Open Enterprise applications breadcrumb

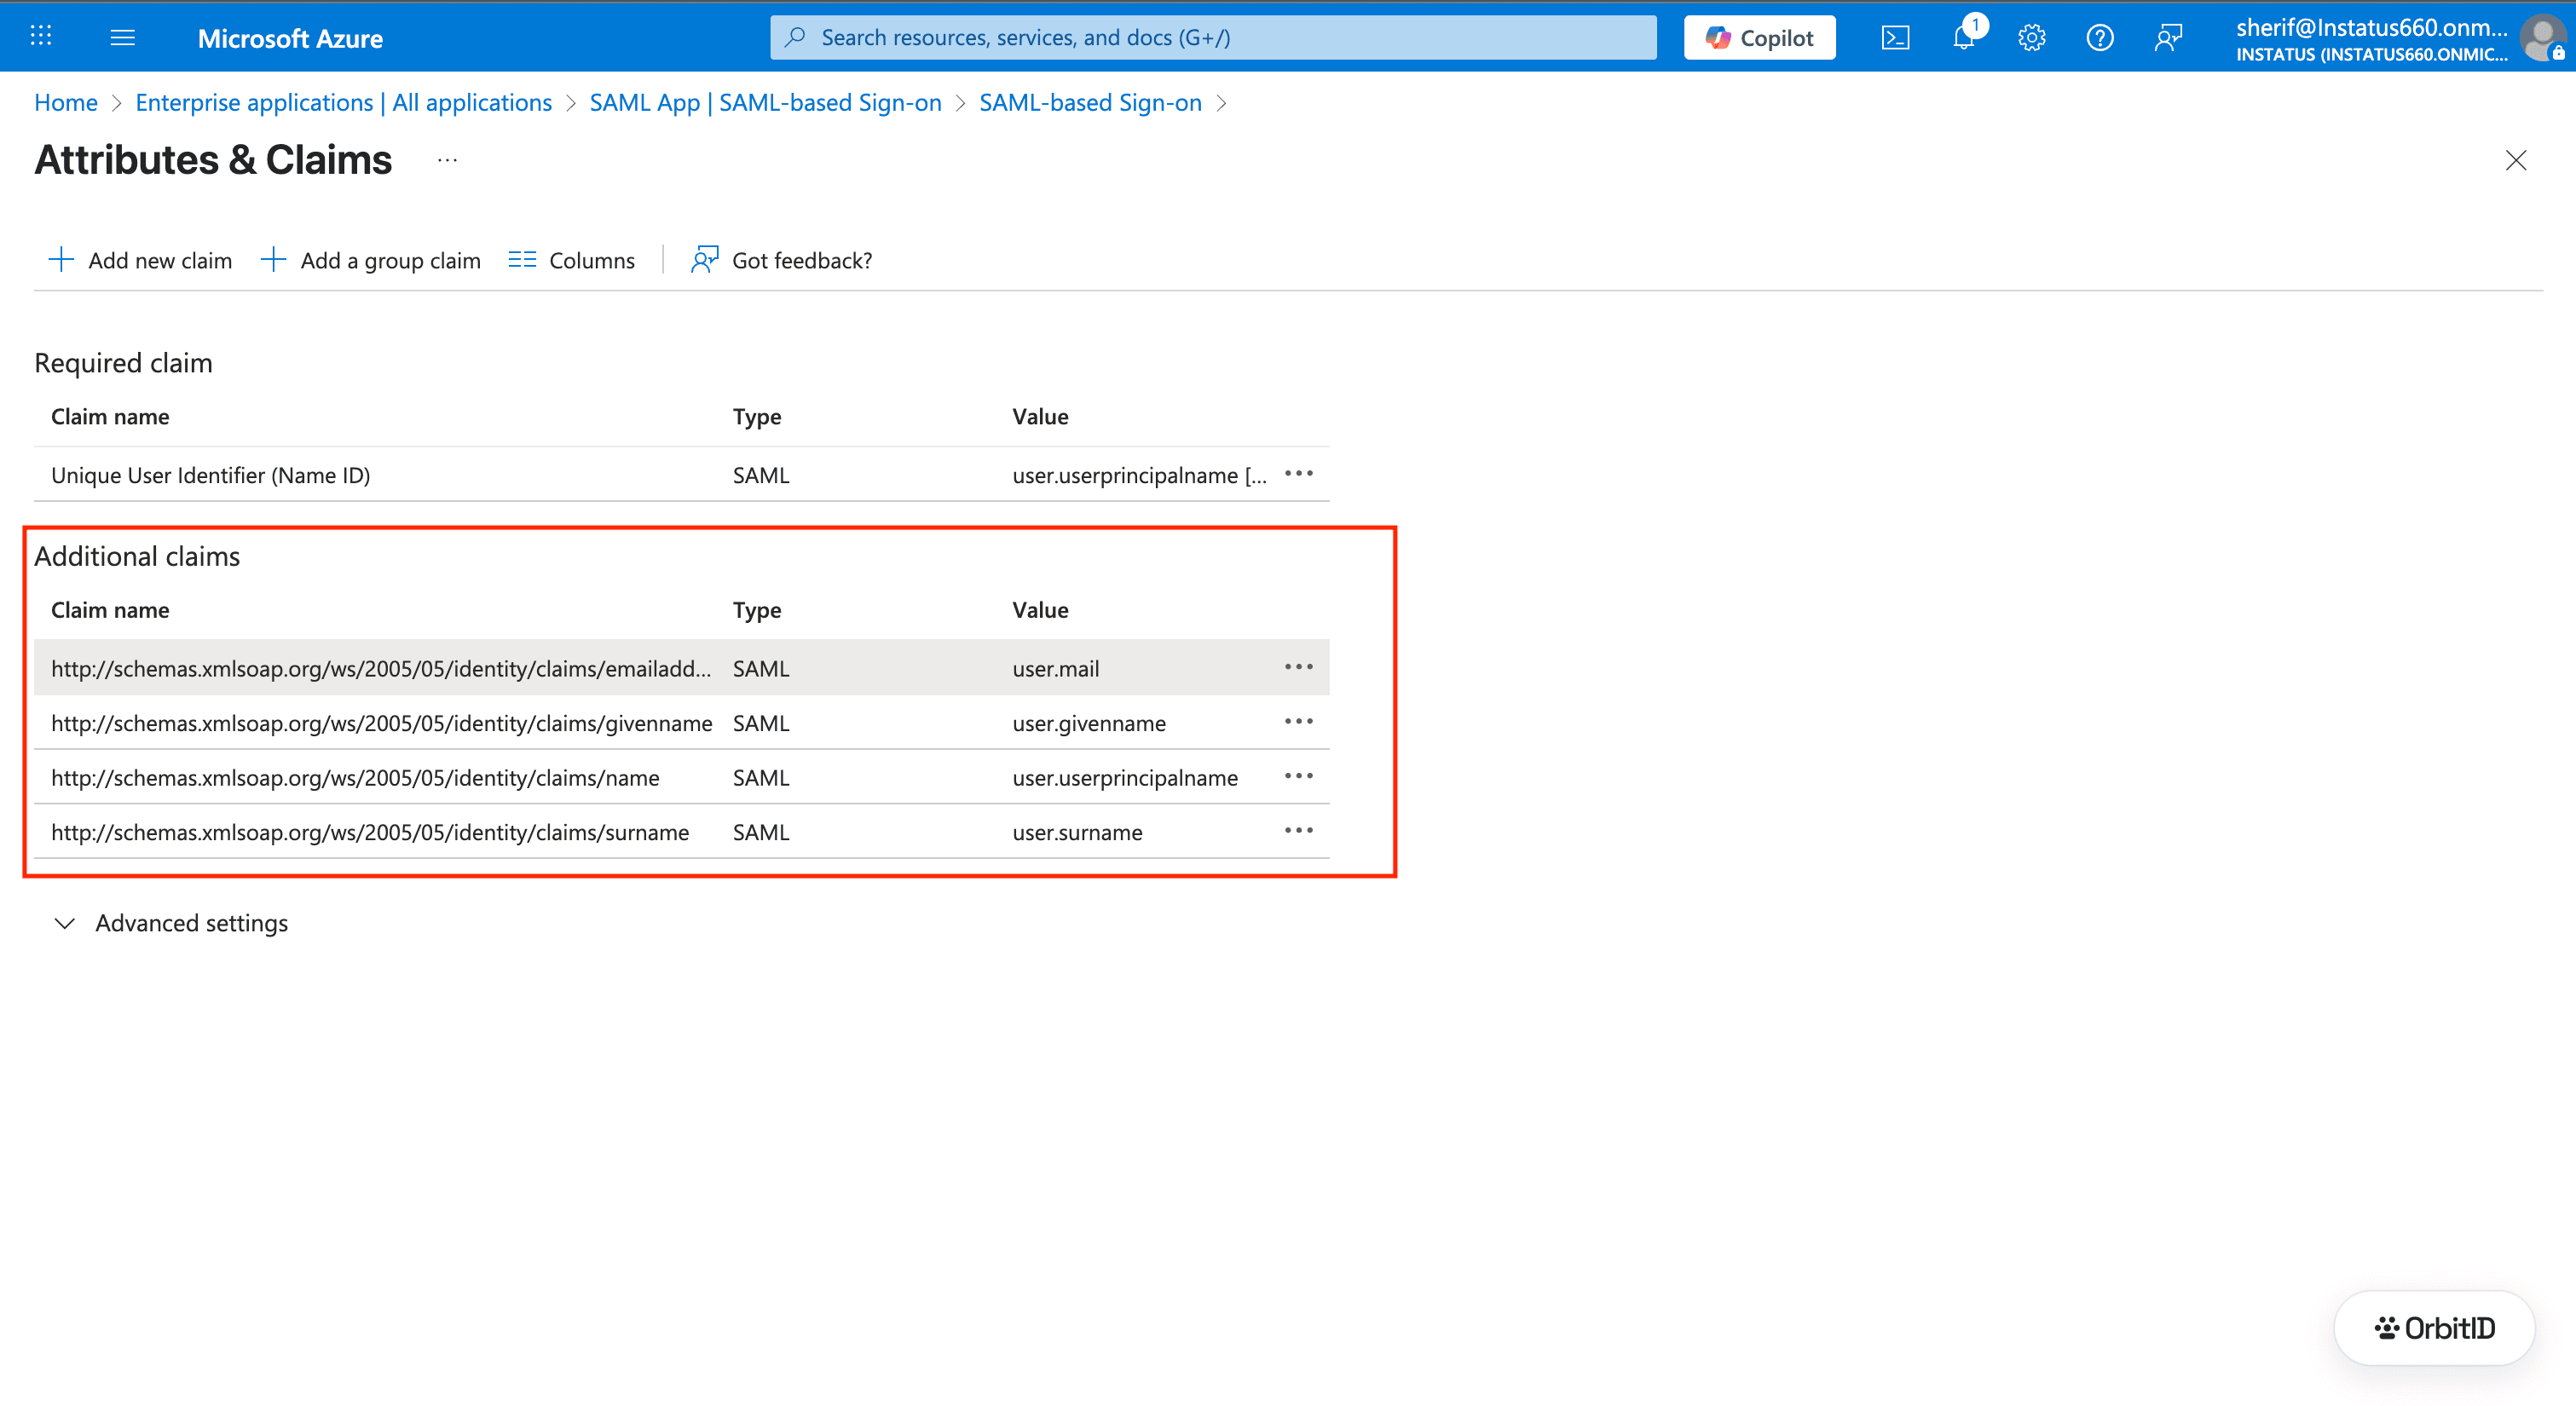[x=343, y=102]
